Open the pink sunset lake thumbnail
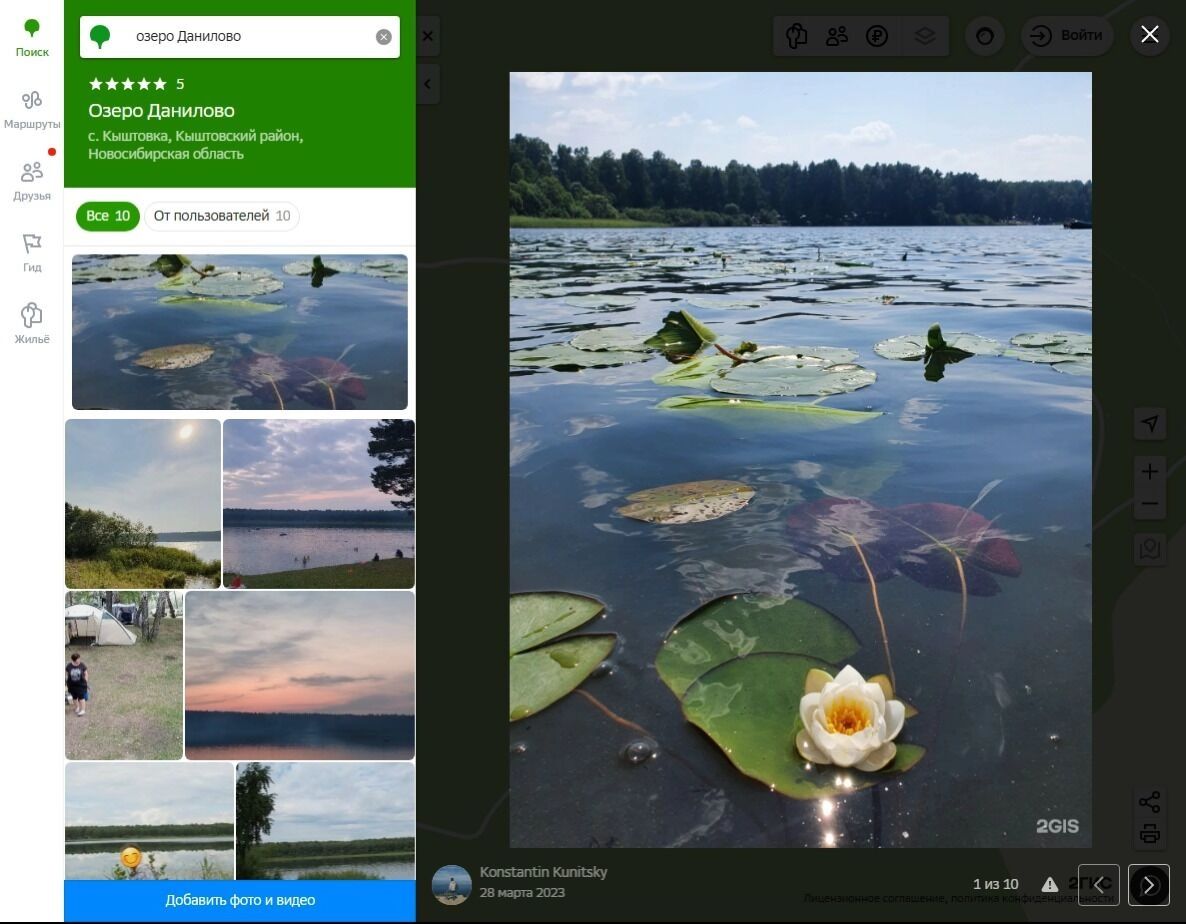The height and width of the screenshot is (924, 1186). [x=299, y=675]
